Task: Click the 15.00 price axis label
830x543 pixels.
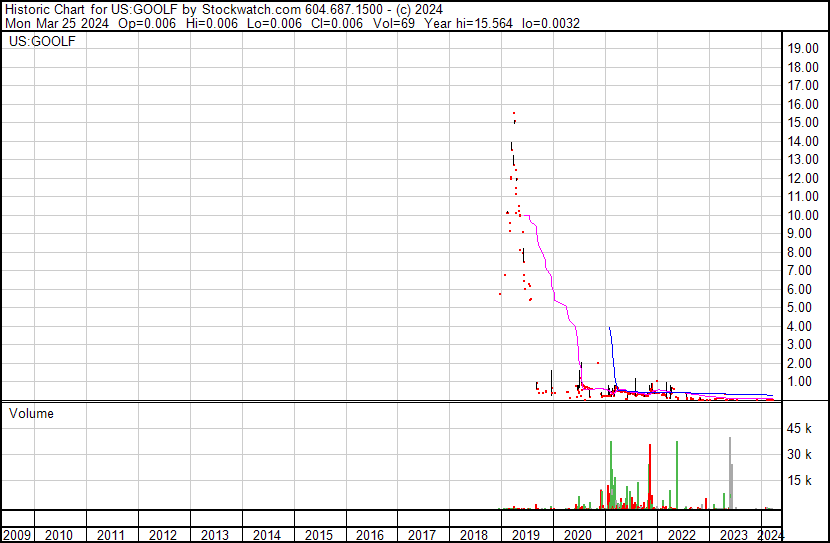Action: (x=803, y=122)
